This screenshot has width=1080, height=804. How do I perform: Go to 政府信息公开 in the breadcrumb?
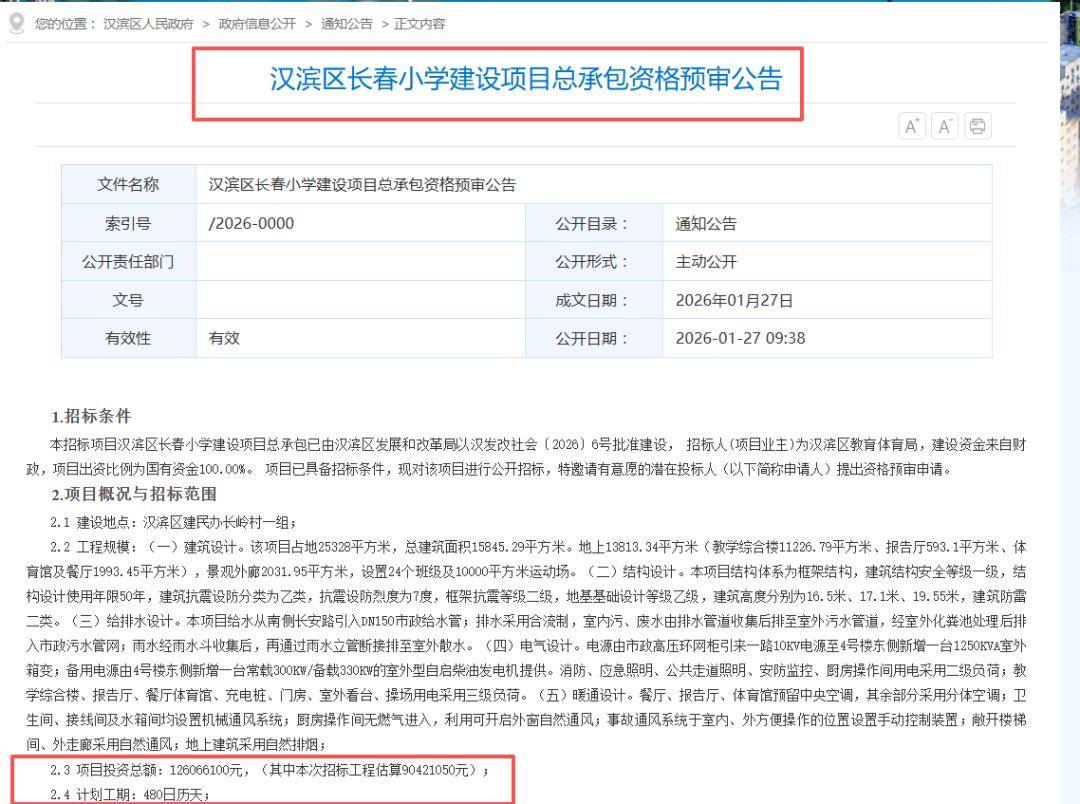pos(260,23)
